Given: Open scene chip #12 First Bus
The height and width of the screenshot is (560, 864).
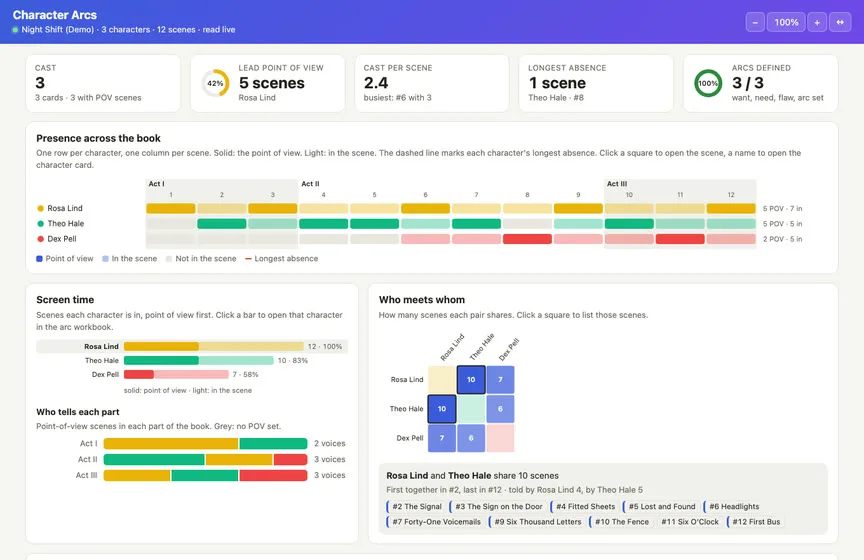Looking at the screenshot, I should [755, 522].
